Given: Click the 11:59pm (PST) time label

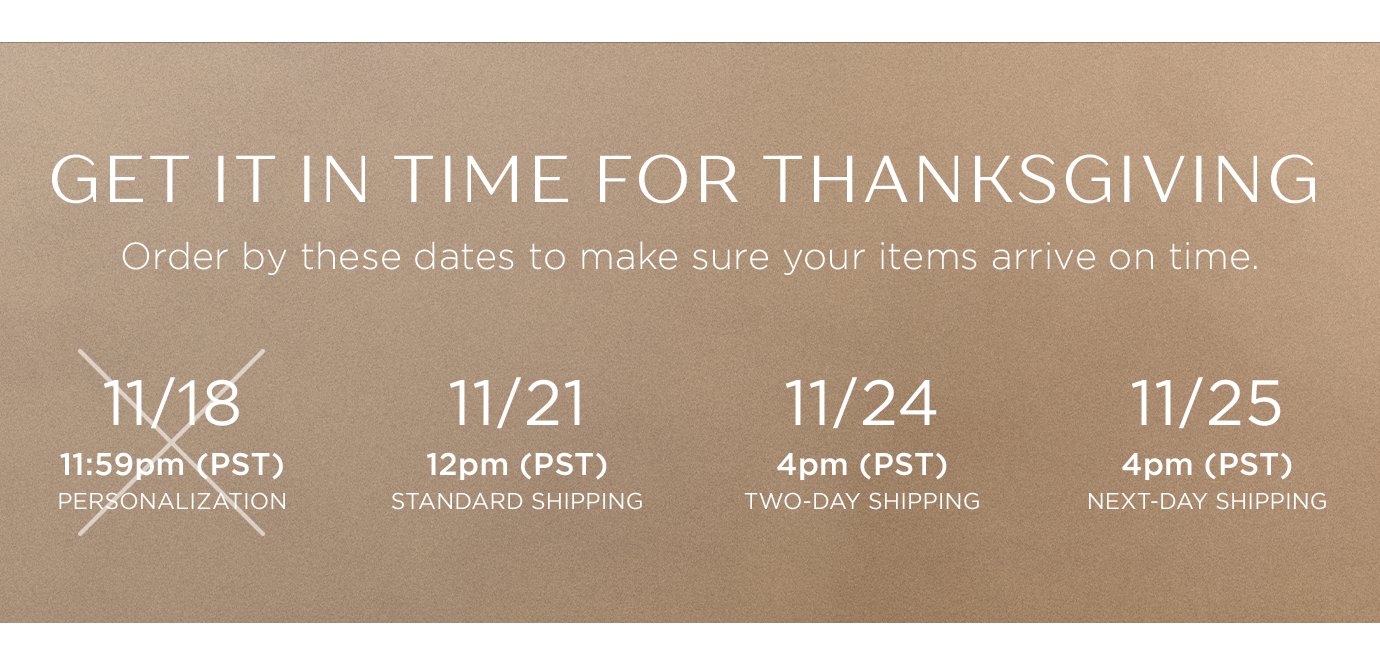Looking at the screenshot, I should tap(172, 465).
